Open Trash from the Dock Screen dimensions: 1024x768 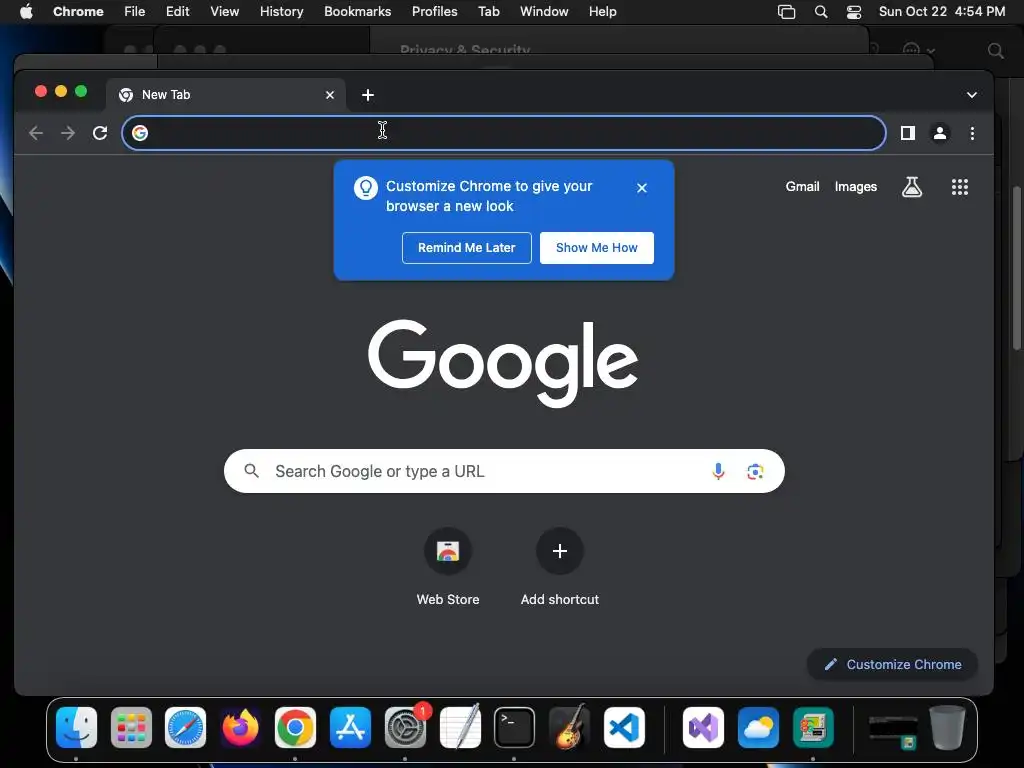click(x=948, y=728)
